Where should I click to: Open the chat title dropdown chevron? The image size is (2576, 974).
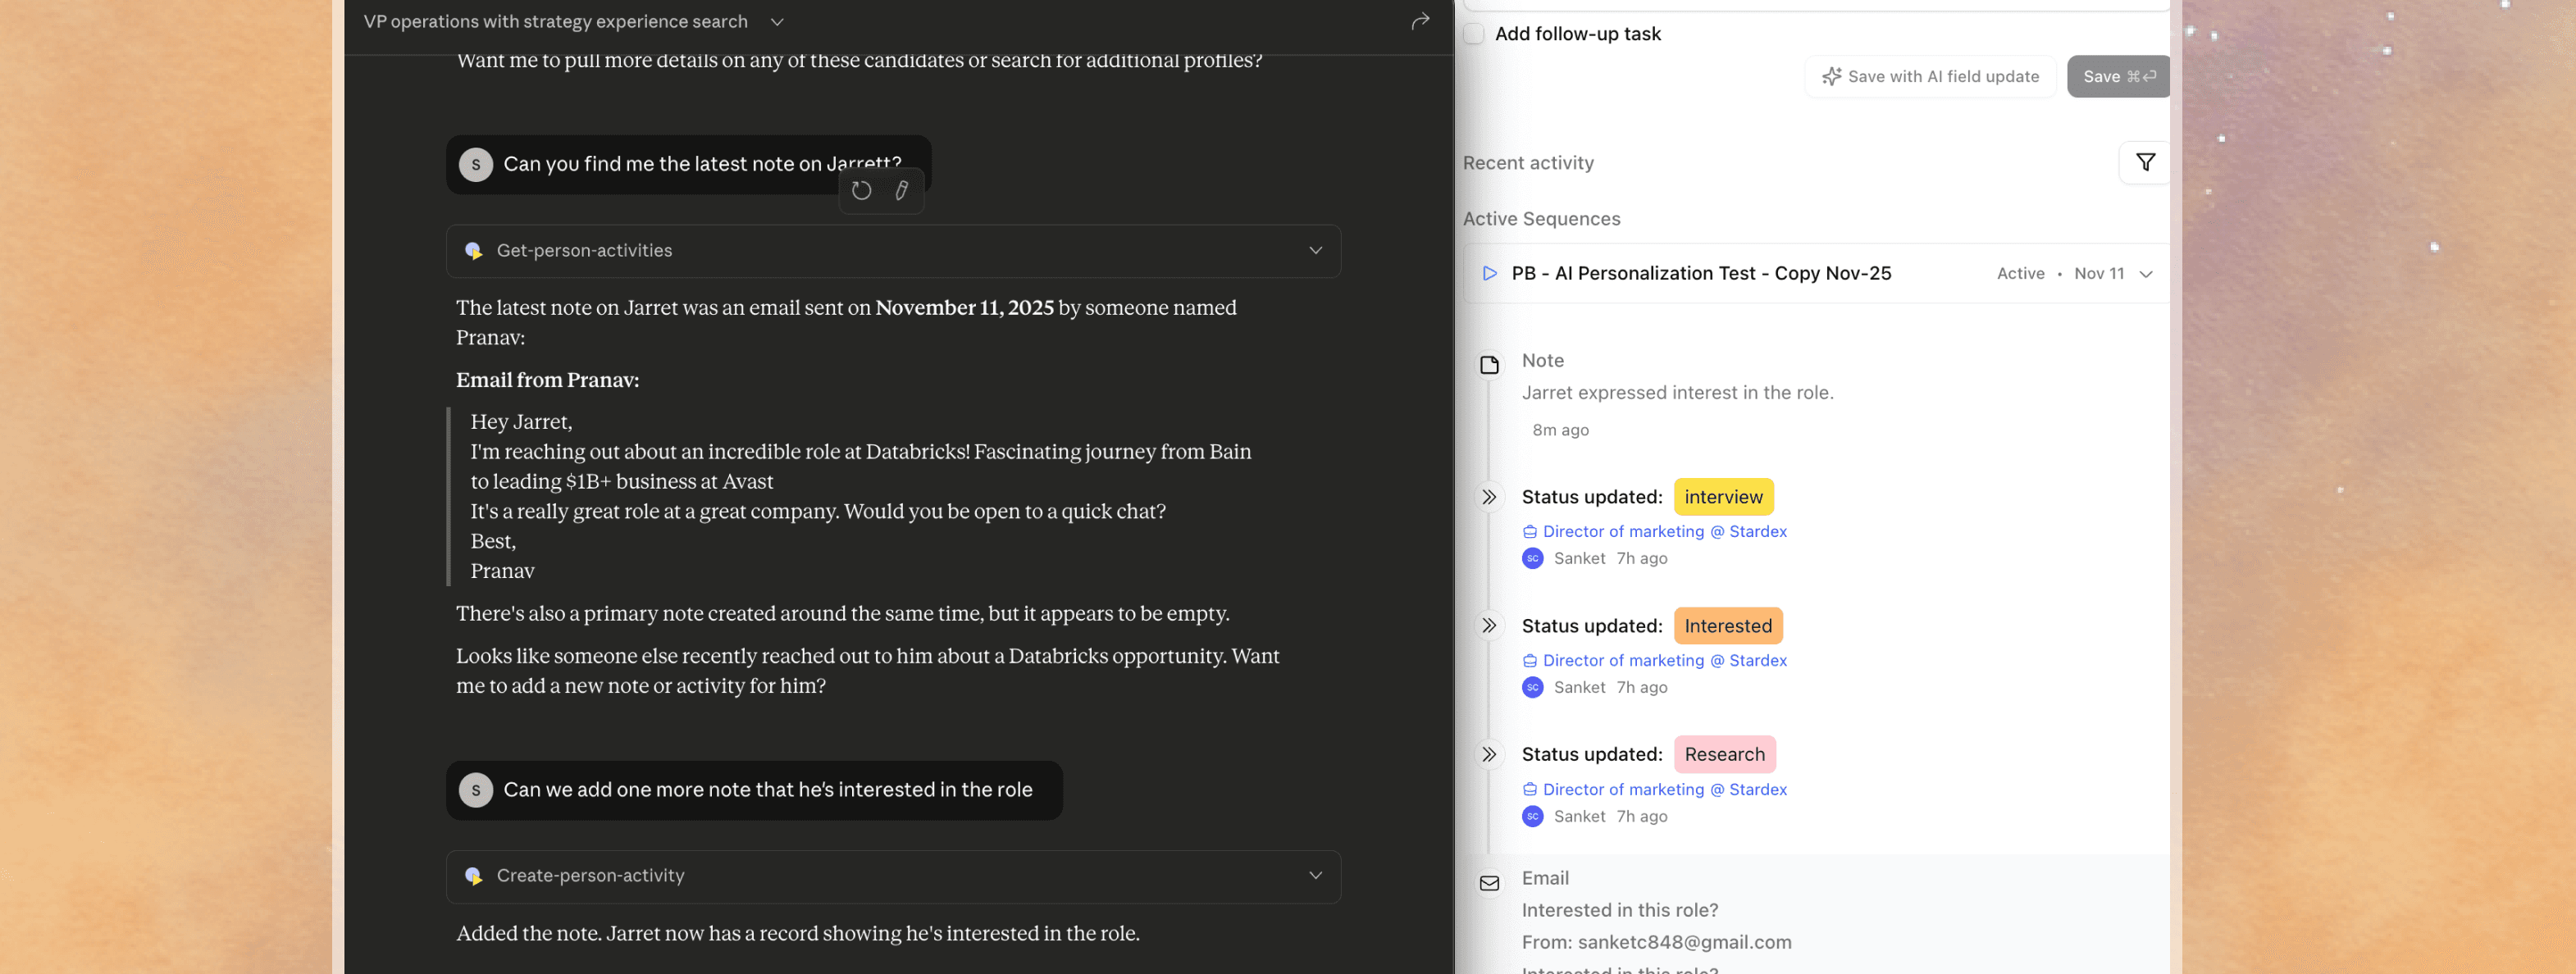click(x=777, y=22)
